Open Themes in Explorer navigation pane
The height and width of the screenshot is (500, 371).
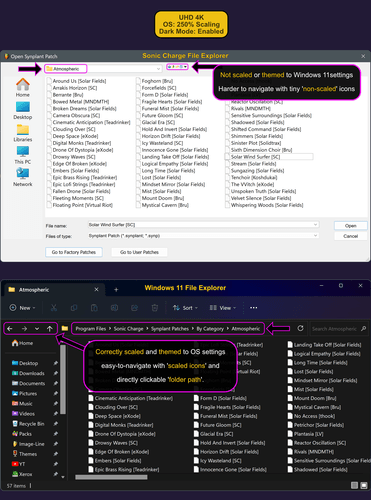coord(25,454)
